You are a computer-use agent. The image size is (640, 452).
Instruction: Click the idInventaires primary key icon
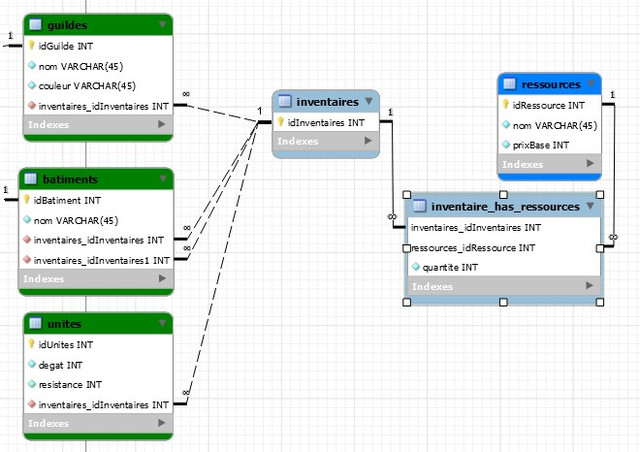280,121
